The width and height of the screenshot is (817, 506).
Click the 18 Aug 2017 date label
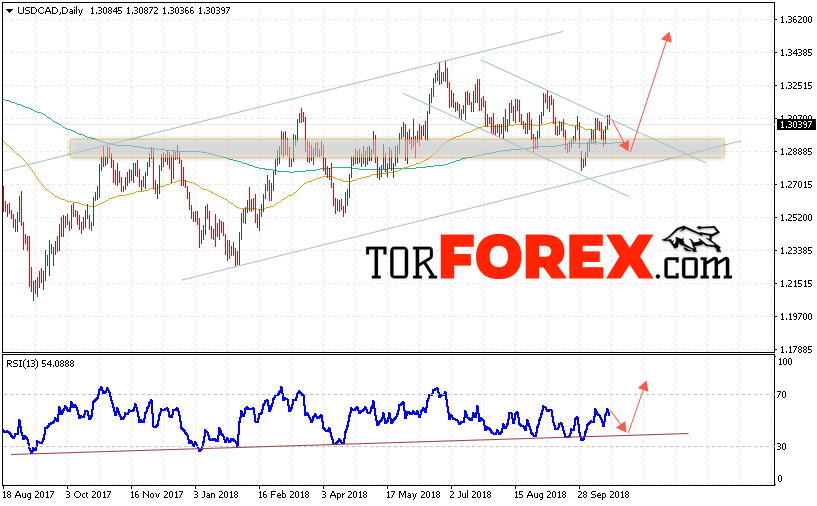coord(28,495)
